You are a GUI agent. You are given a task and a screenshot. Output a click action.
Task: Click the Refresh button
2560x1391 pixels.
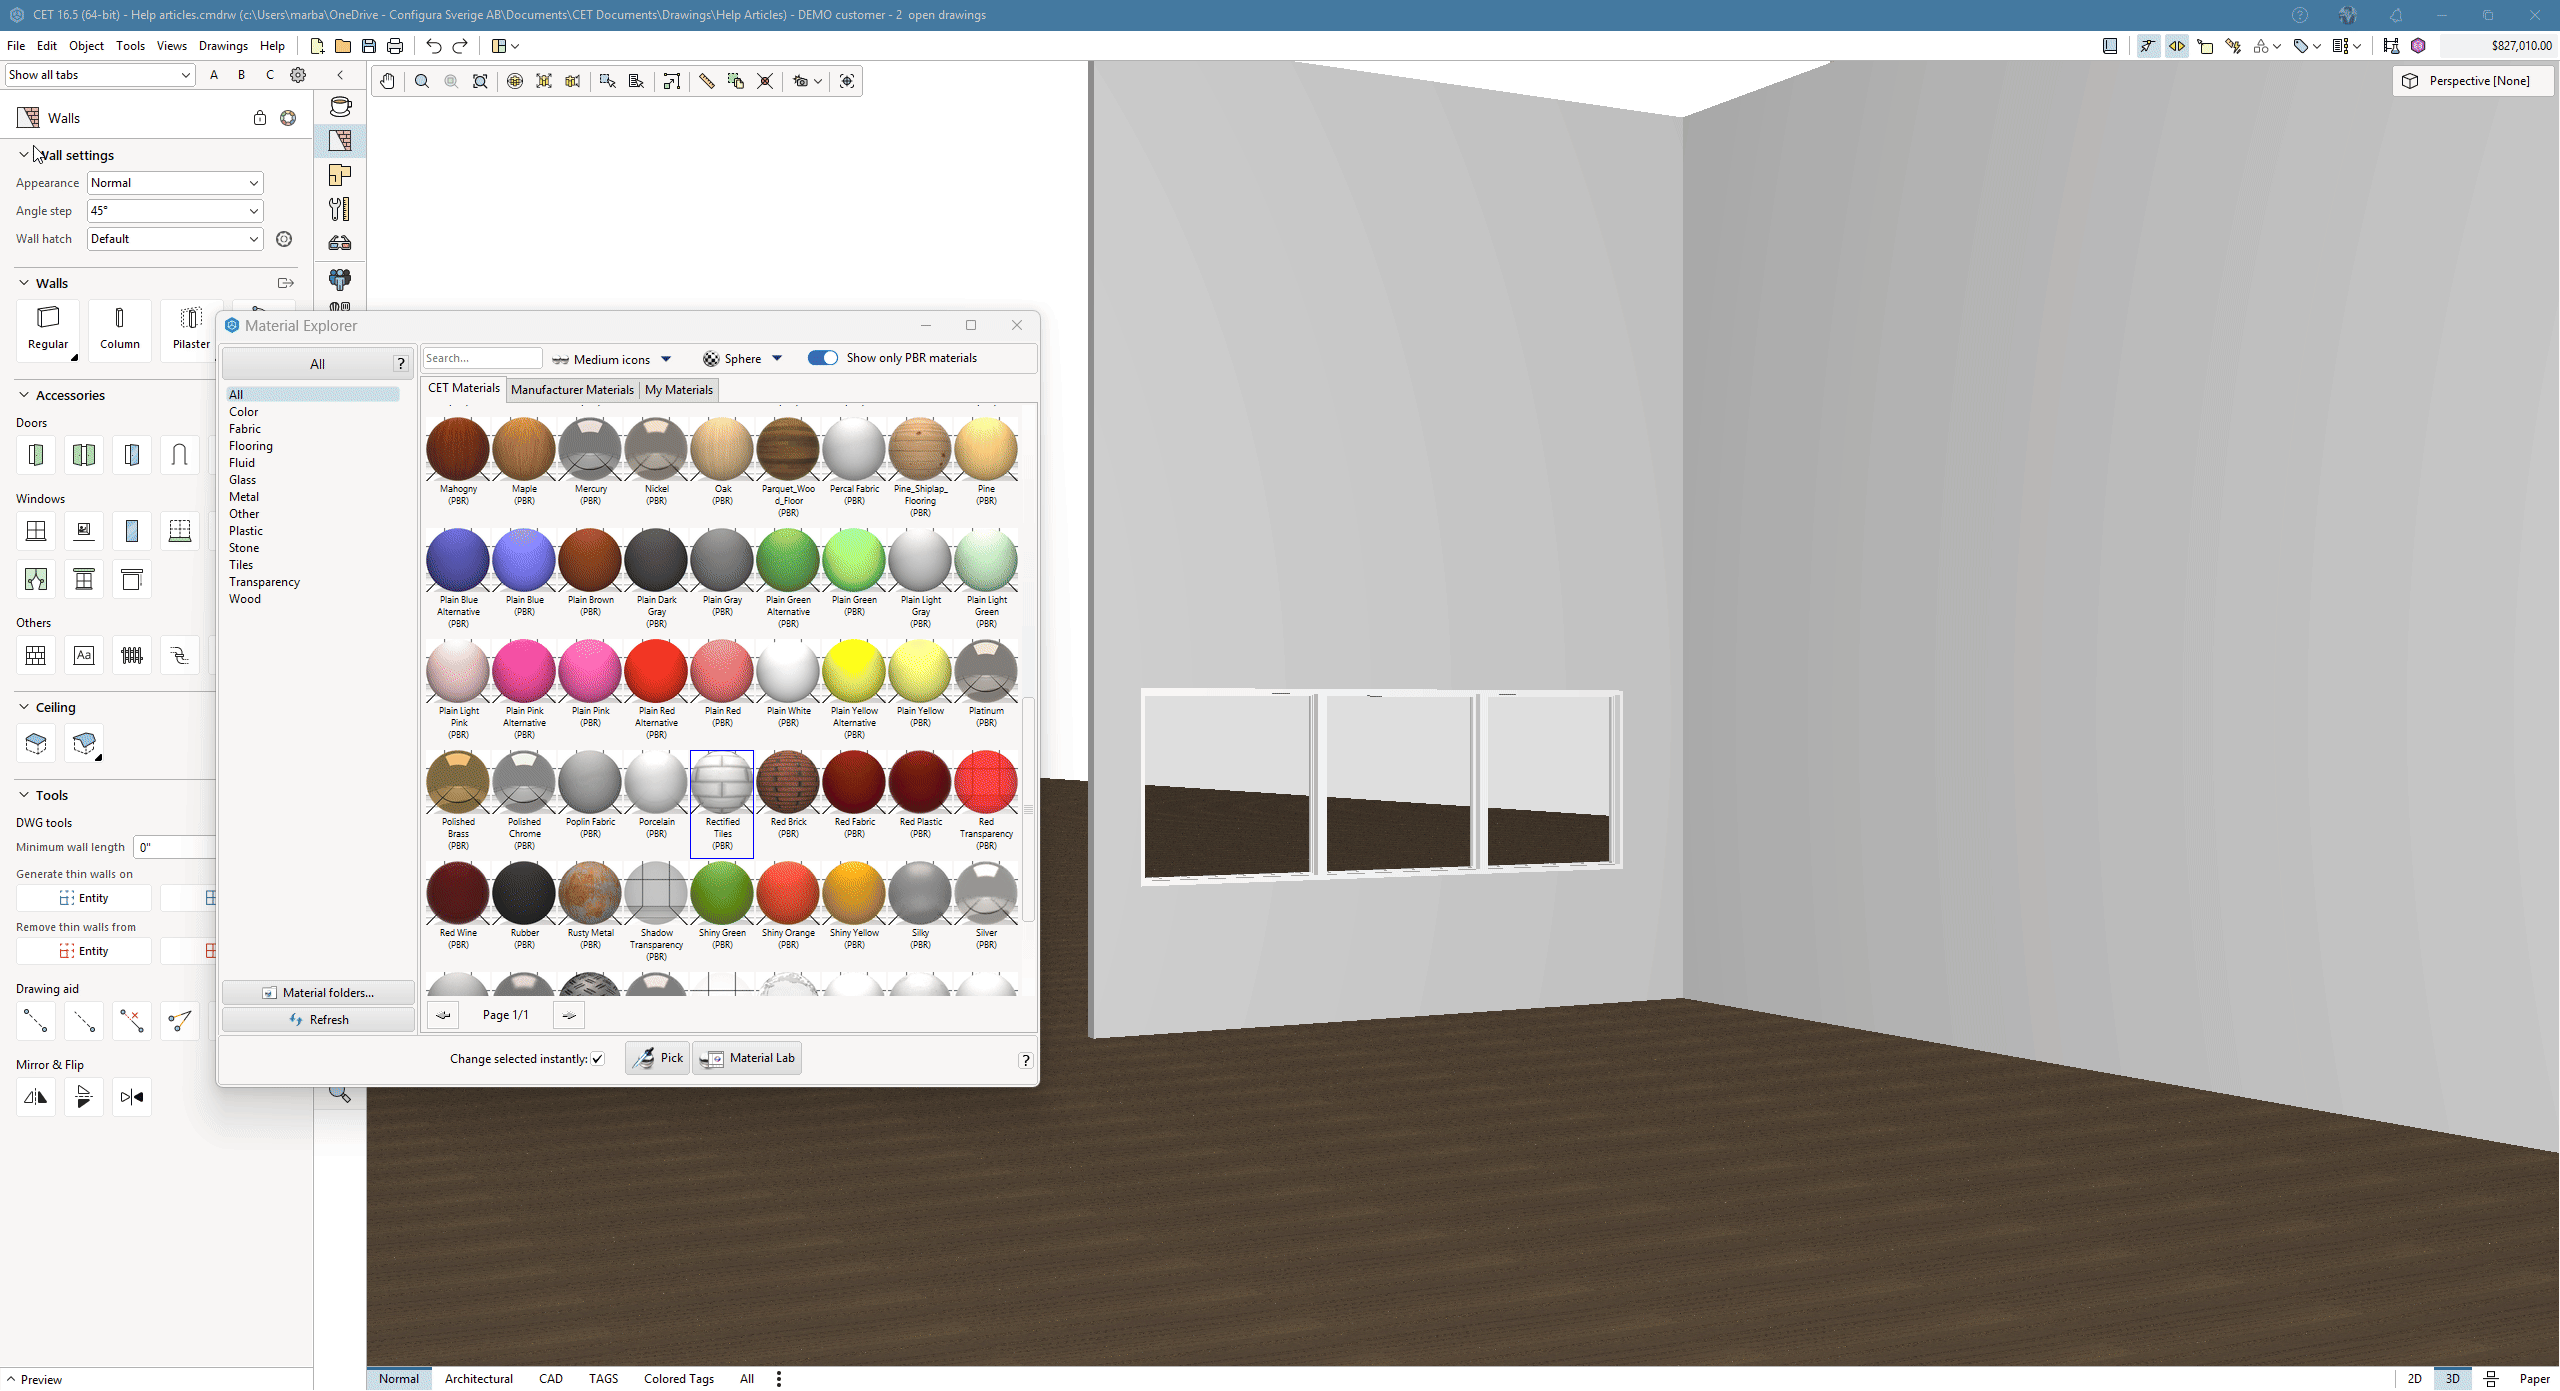pos(318,1019)
